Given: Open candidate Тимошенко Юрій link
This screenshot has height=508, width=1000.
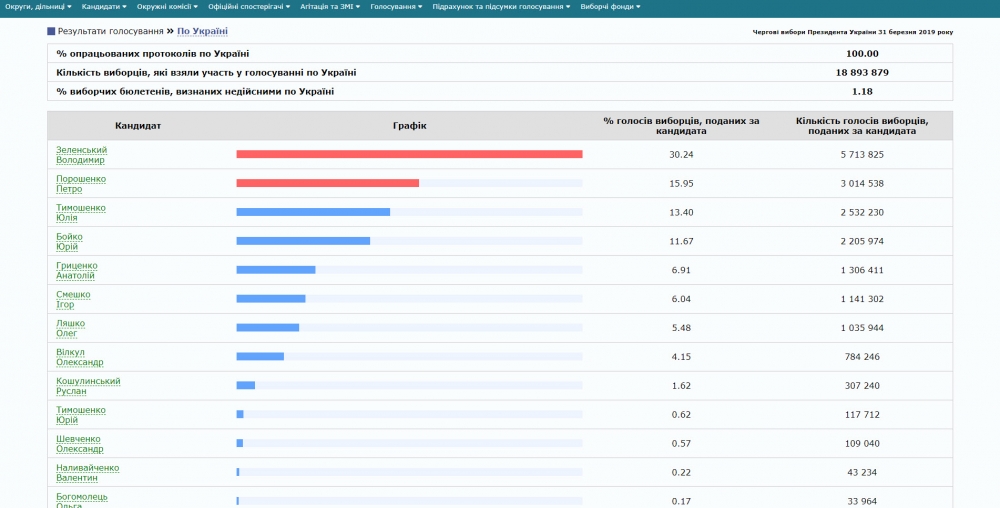Looking at the screenshot, I should (80, 415).
